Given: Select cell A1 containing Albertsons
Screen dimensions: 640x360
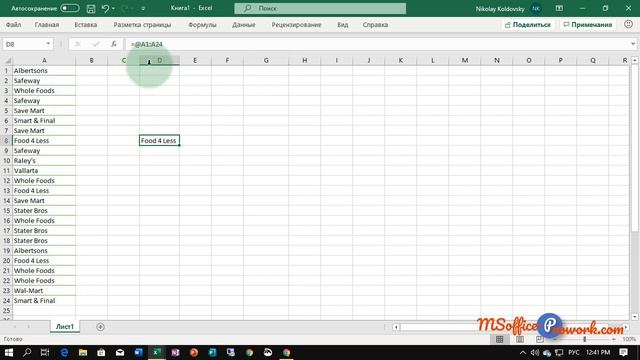Looking at the screenshot, I should click(44, 71).
